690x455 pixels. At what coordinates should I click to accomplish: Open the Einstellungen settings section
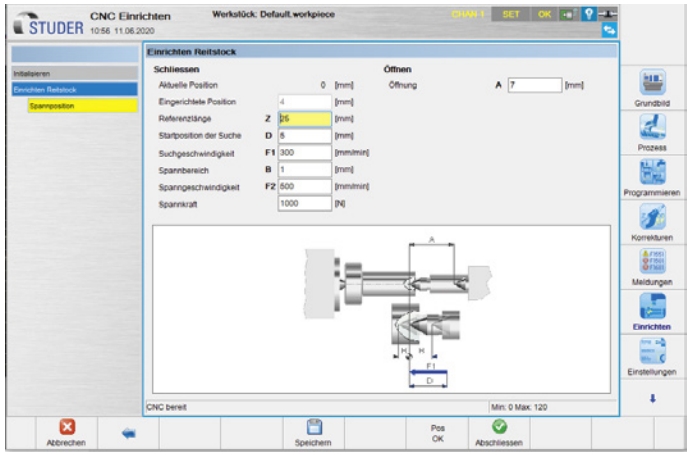click(652, 357)
